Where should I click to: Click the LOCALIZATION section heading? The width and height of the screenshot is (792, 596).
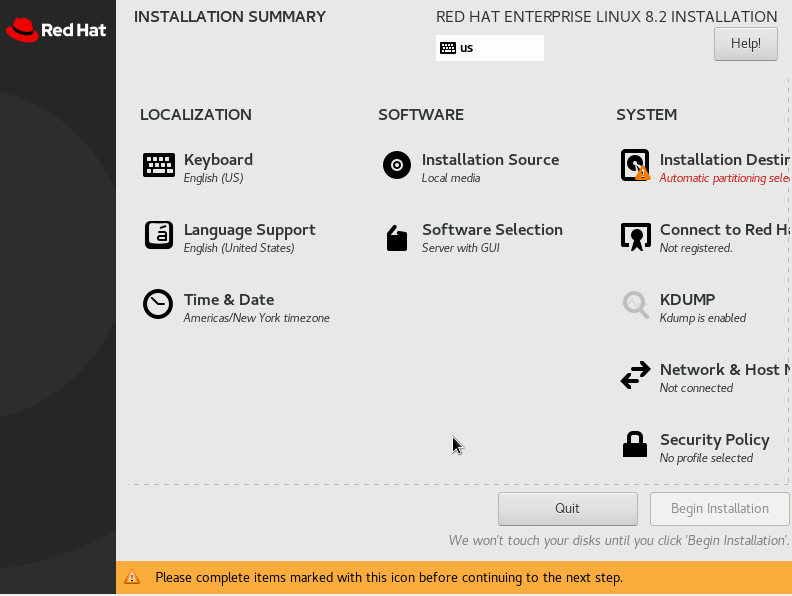[x=196, y=115]
